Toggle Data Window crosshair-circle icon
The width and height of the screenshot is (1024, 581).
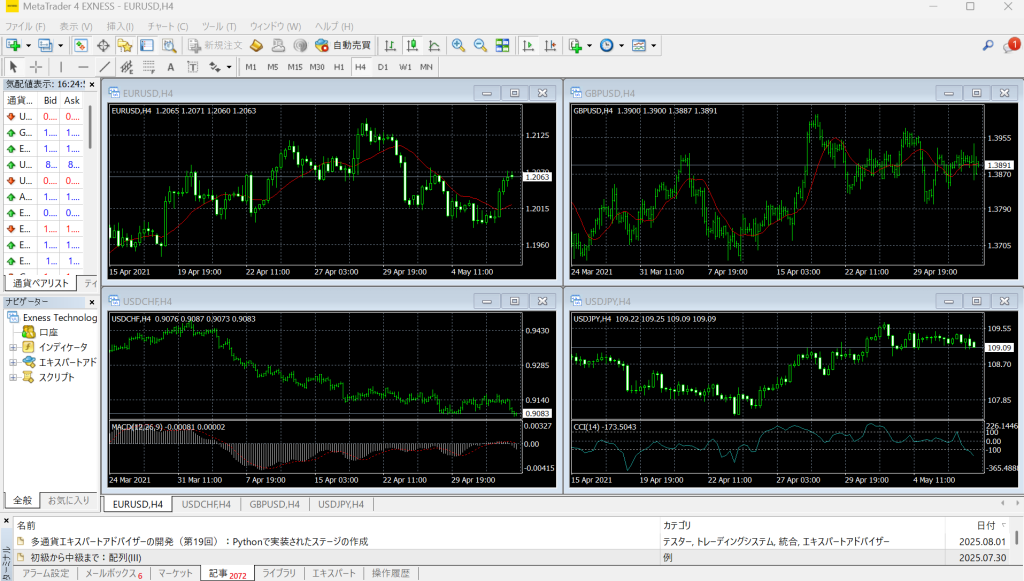click(x=103, y=45)
